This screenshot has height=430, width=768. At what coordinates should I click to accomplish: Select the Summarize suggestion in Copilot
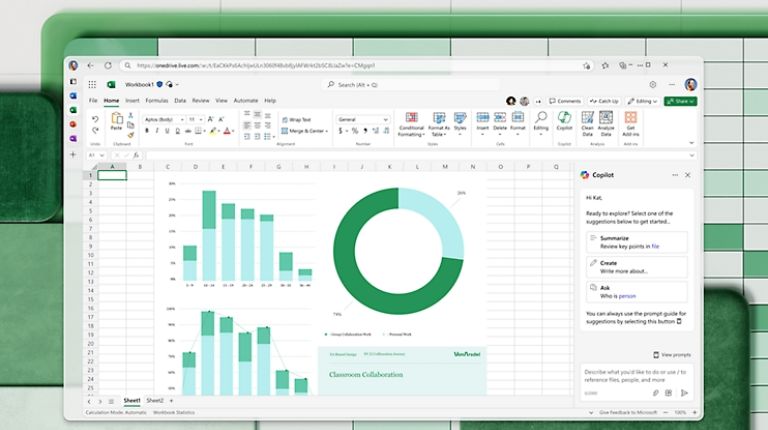[637, 242]
